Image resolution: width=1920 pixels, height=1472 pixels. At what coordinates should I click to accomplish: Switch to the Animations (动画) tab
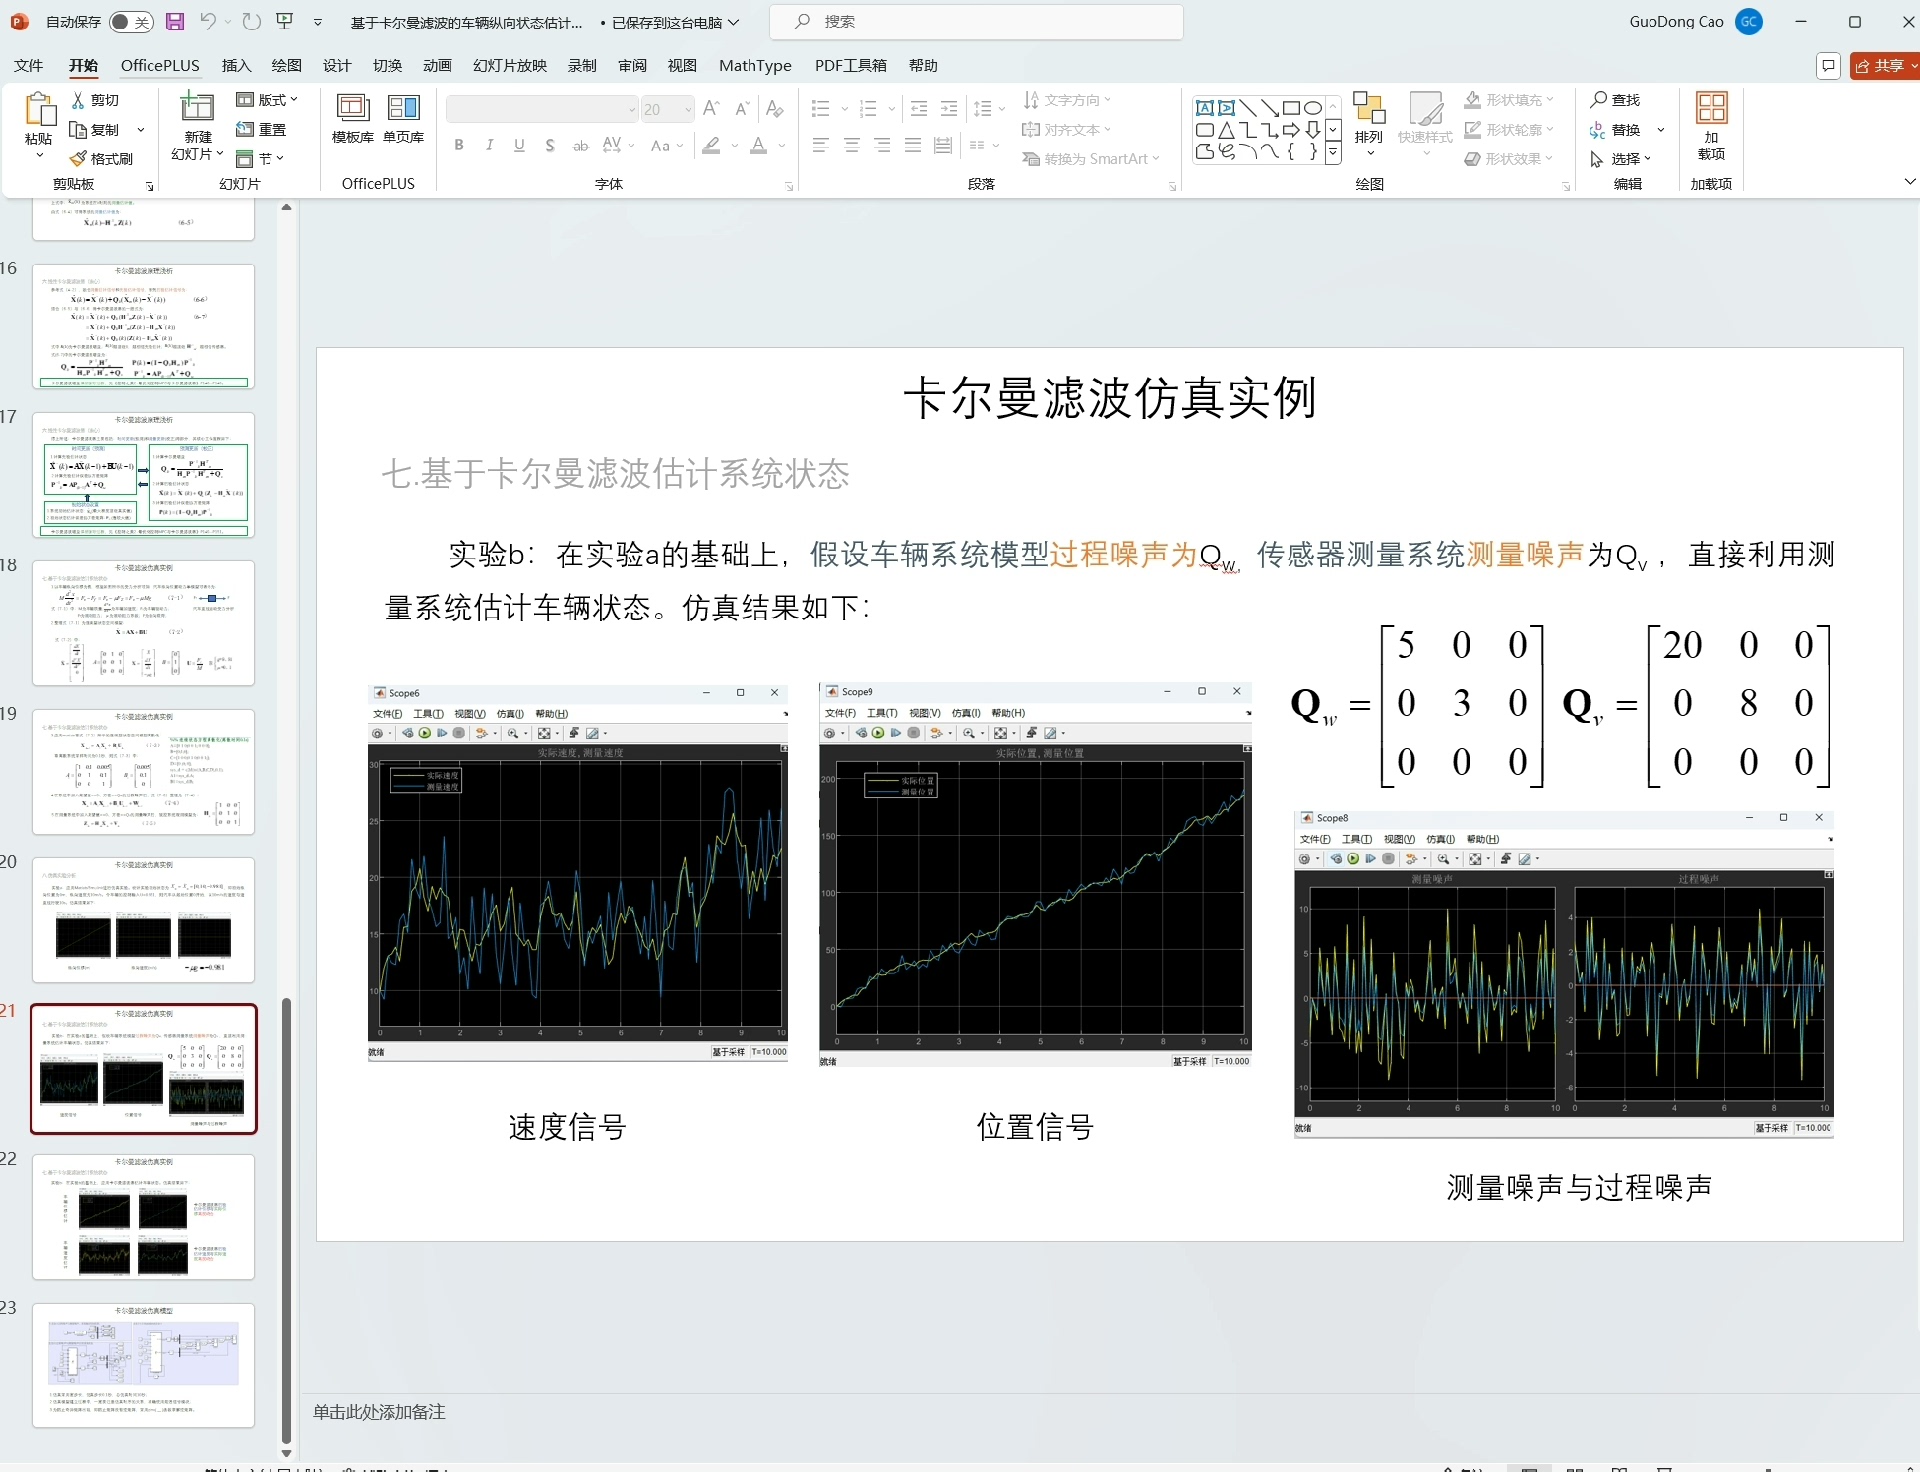(437, 65)
